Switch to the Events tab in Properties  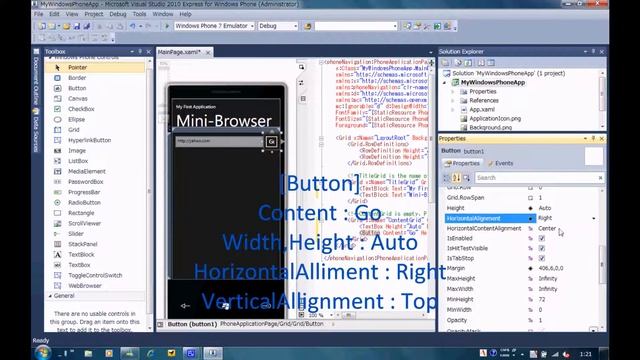click(501, 163)
